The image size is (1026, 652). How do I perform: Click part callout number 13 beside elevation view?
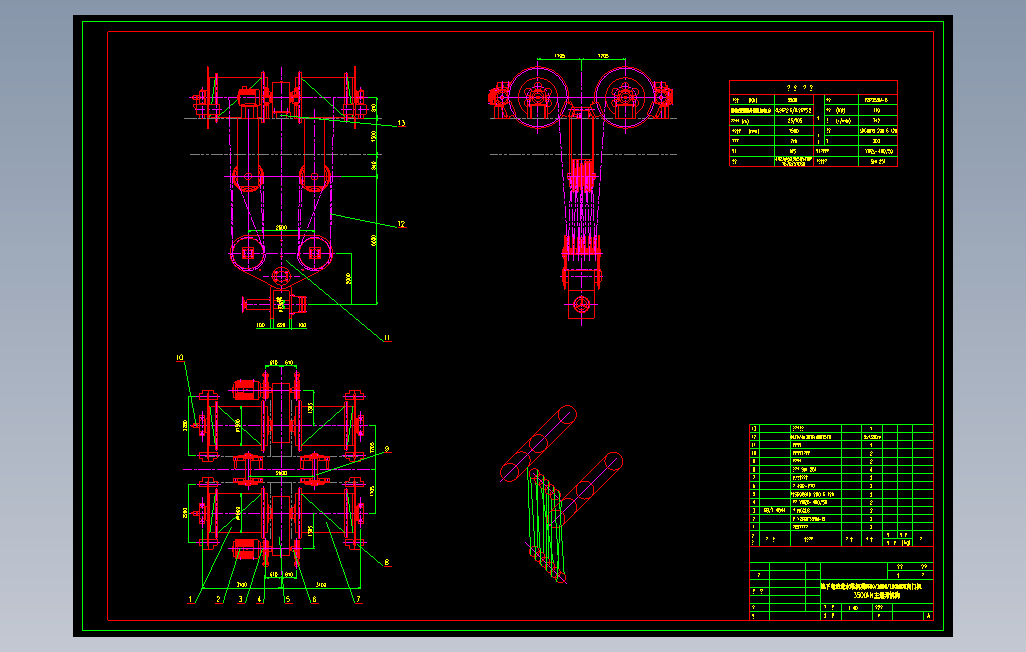coord(401,122)
